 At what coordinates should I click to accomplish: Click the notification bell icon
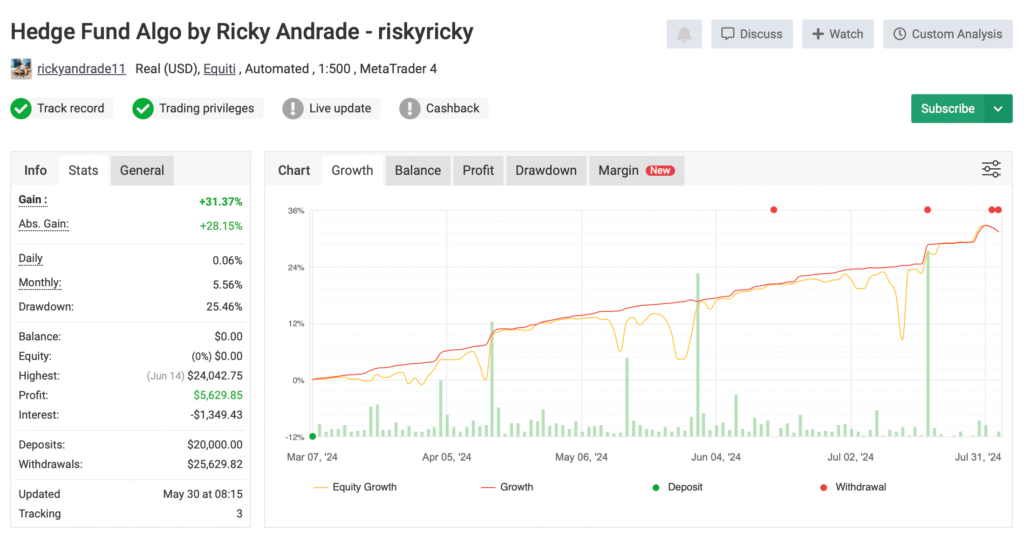tap(684, 34)
